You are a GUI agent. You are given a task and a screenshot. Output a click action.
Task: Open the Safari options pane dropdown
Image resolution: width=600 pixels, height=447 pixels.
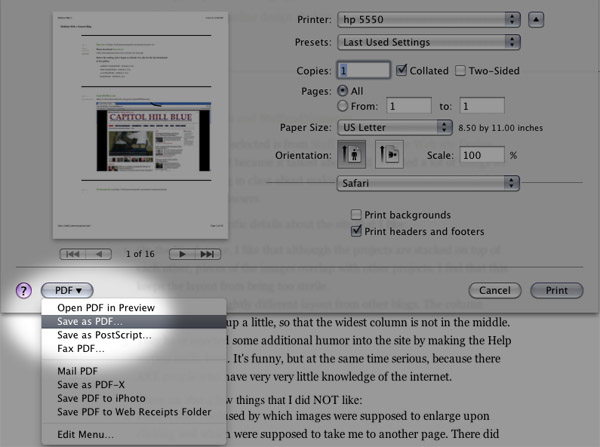[428, 183]
